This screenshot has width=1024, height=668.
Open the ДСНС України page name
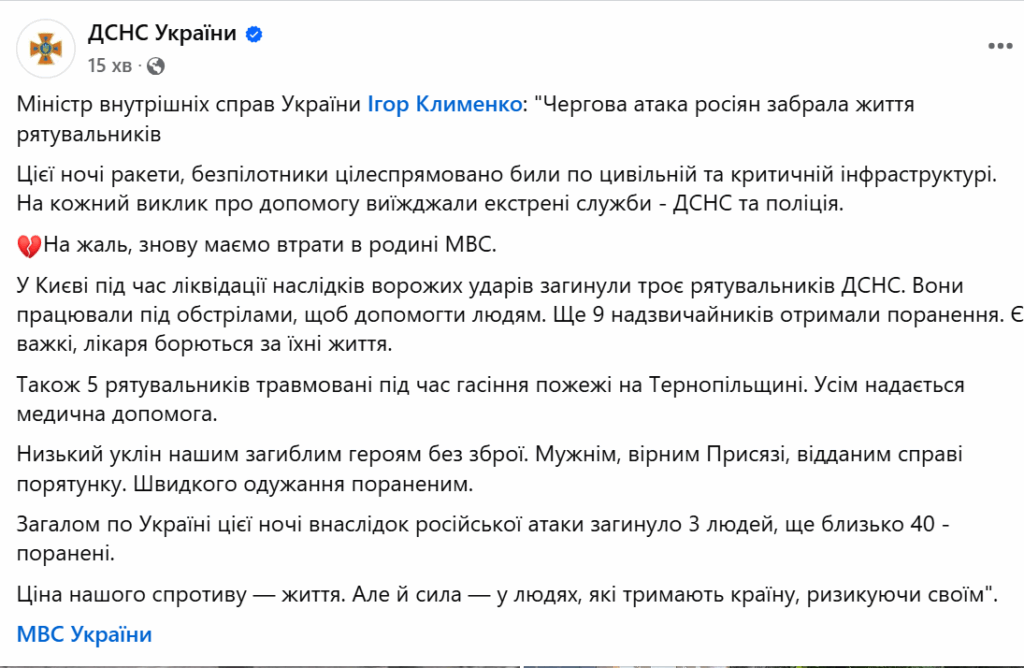point(162,33)
